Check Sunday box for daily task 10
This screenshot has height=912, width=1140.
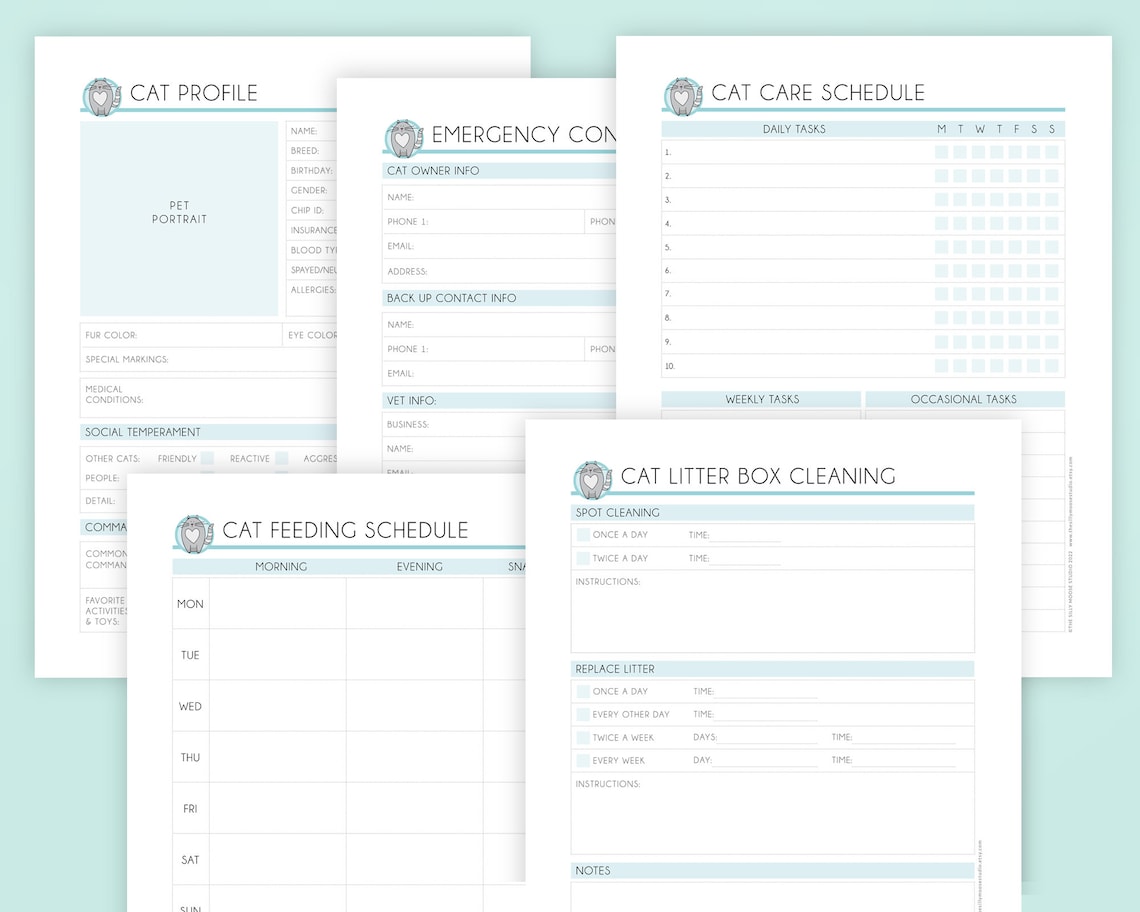1053,366
